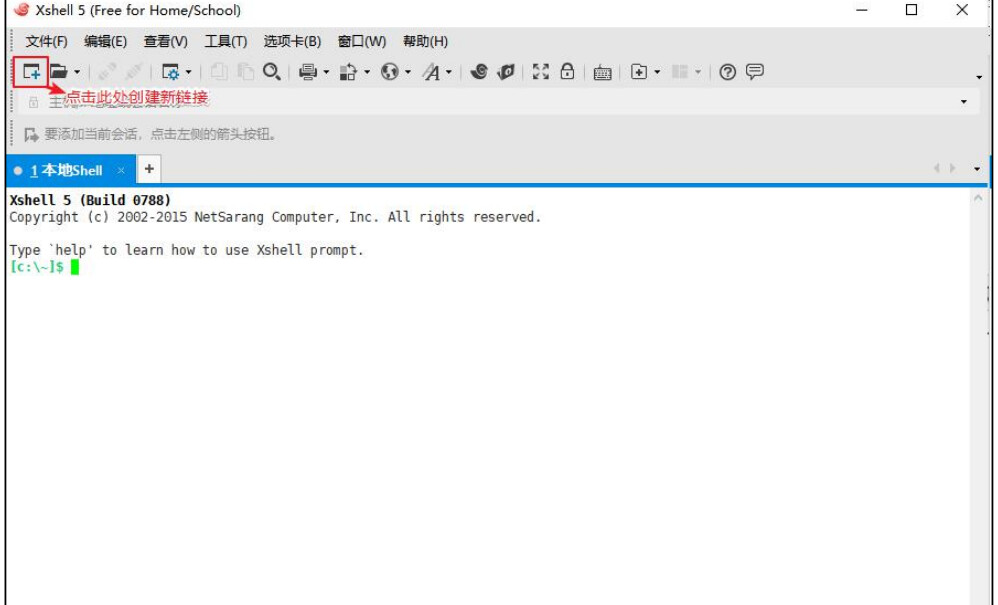Open the 查看(V) menu

(165, 41)
